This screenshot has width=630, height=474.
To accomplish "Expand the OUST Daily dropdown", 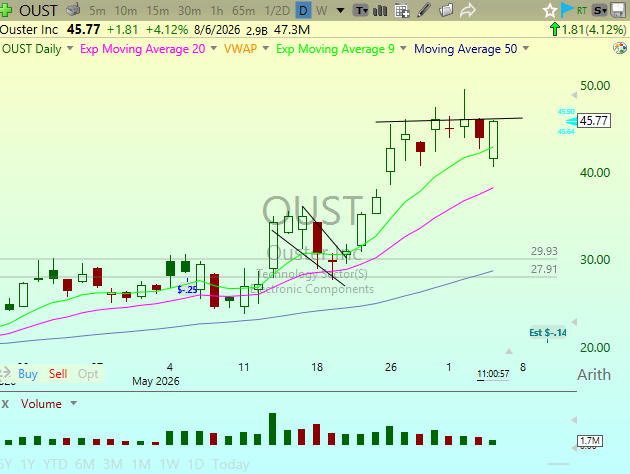I will pos(70,49).
